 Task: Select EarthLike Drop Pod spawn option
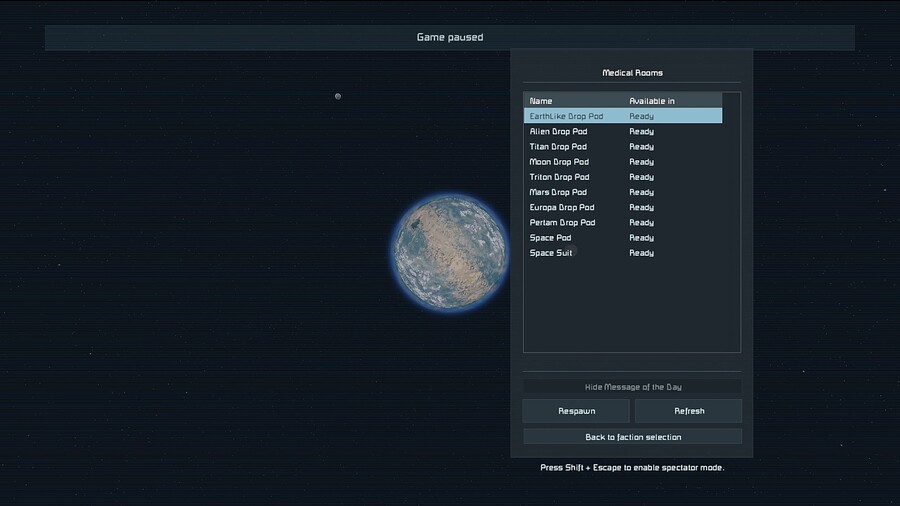[566, 116]
